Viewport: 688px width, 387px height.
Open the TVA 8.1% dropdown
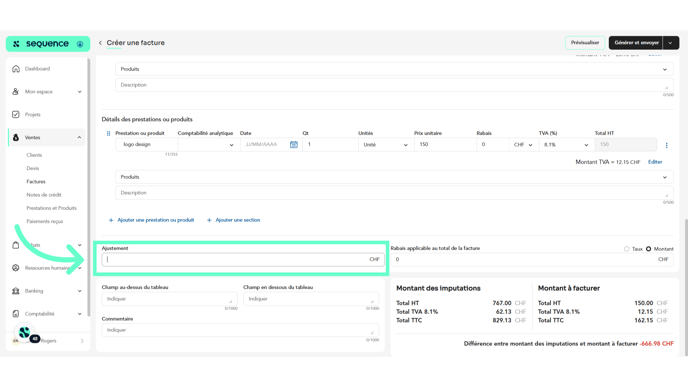point(566,144)
